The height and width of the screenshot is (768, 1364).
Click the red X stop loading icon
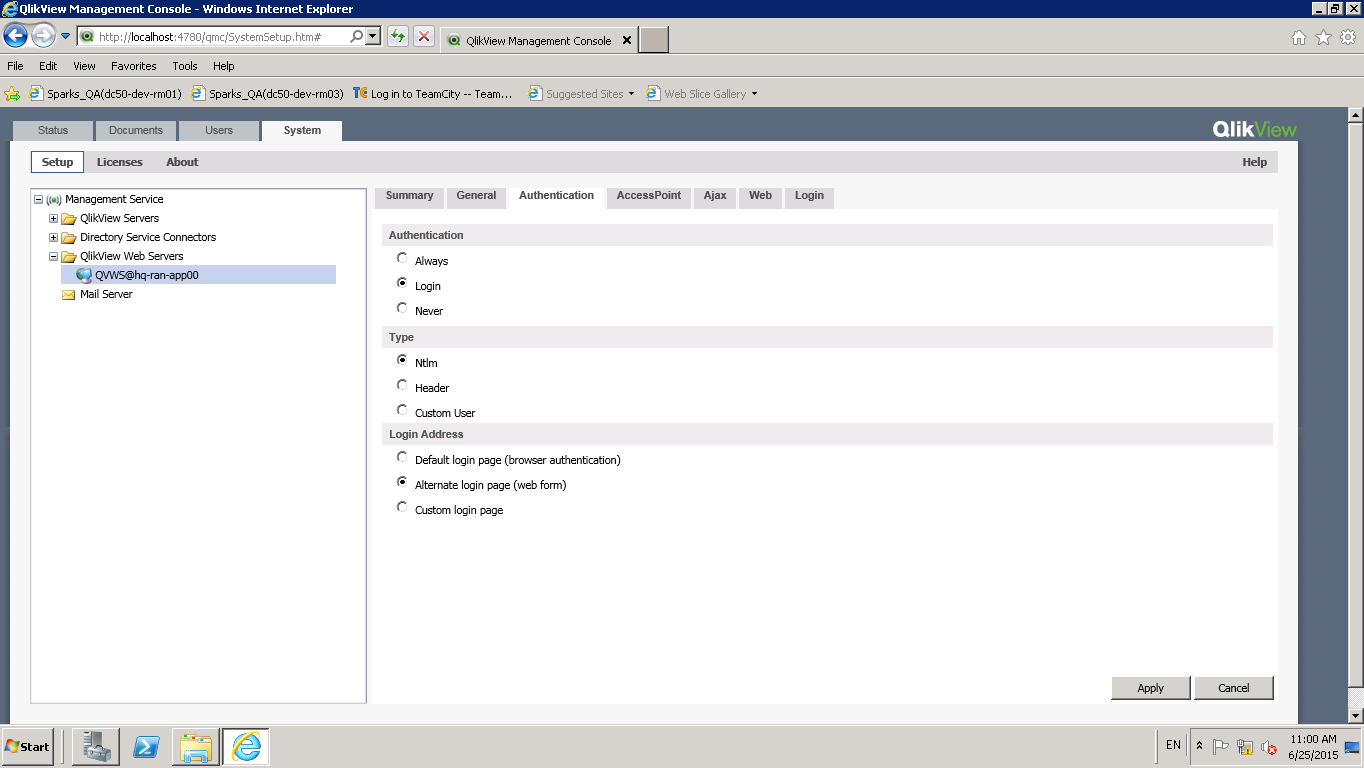click(424, 37)
